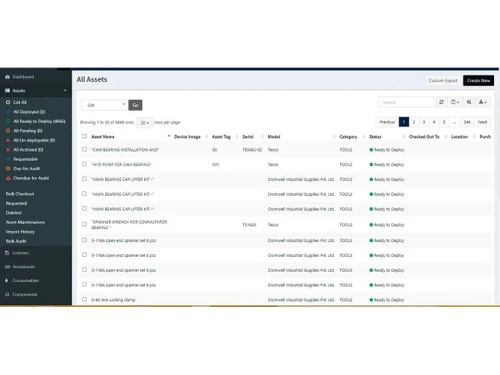
Task: Open the Edit bulk action dropdown
Action: click(x=104, y=105)
